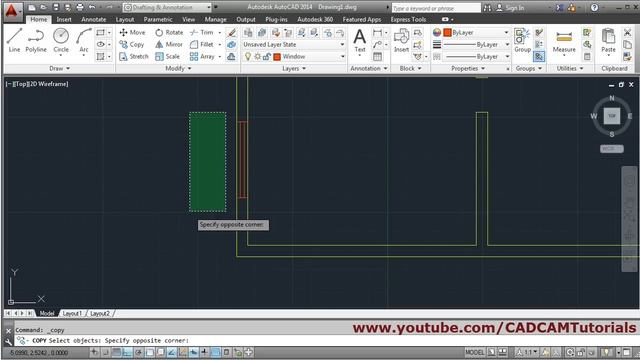Click the Move tool
Viewport: 640px width, 360px height.
pos(132,32)
